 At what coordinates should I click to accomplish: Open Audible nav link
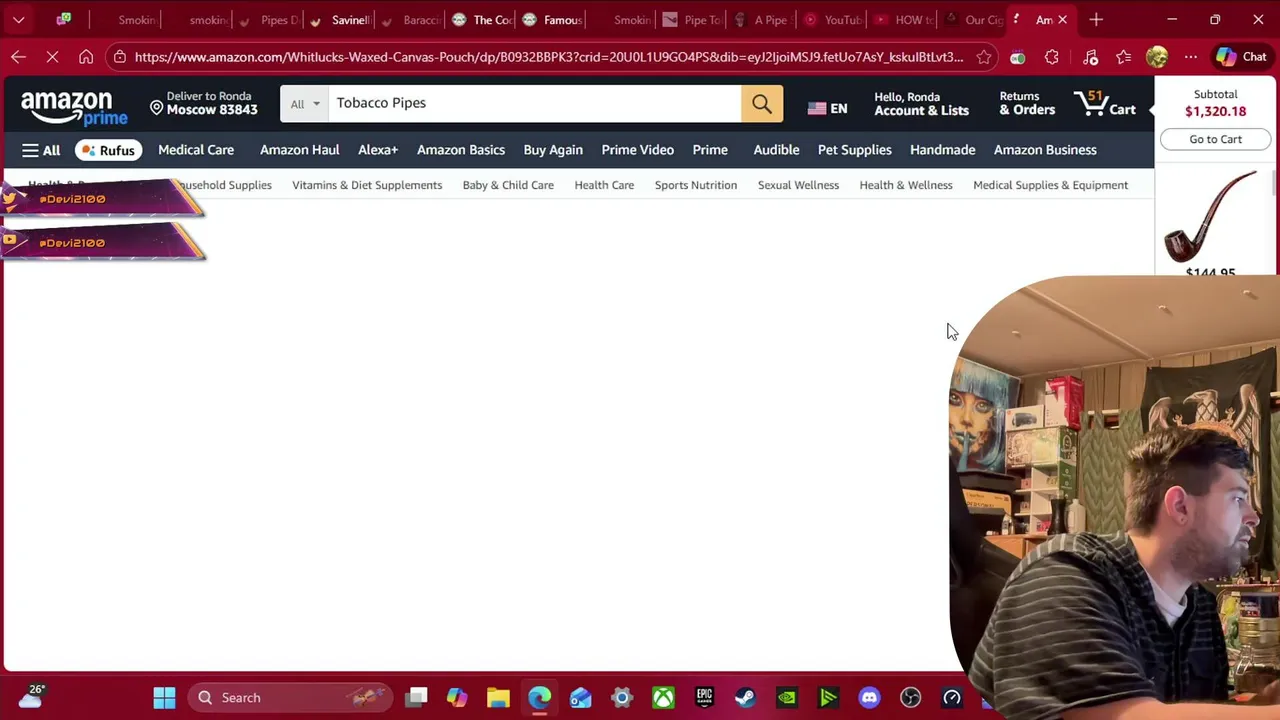pyautogui.click(x=776, y=150)
